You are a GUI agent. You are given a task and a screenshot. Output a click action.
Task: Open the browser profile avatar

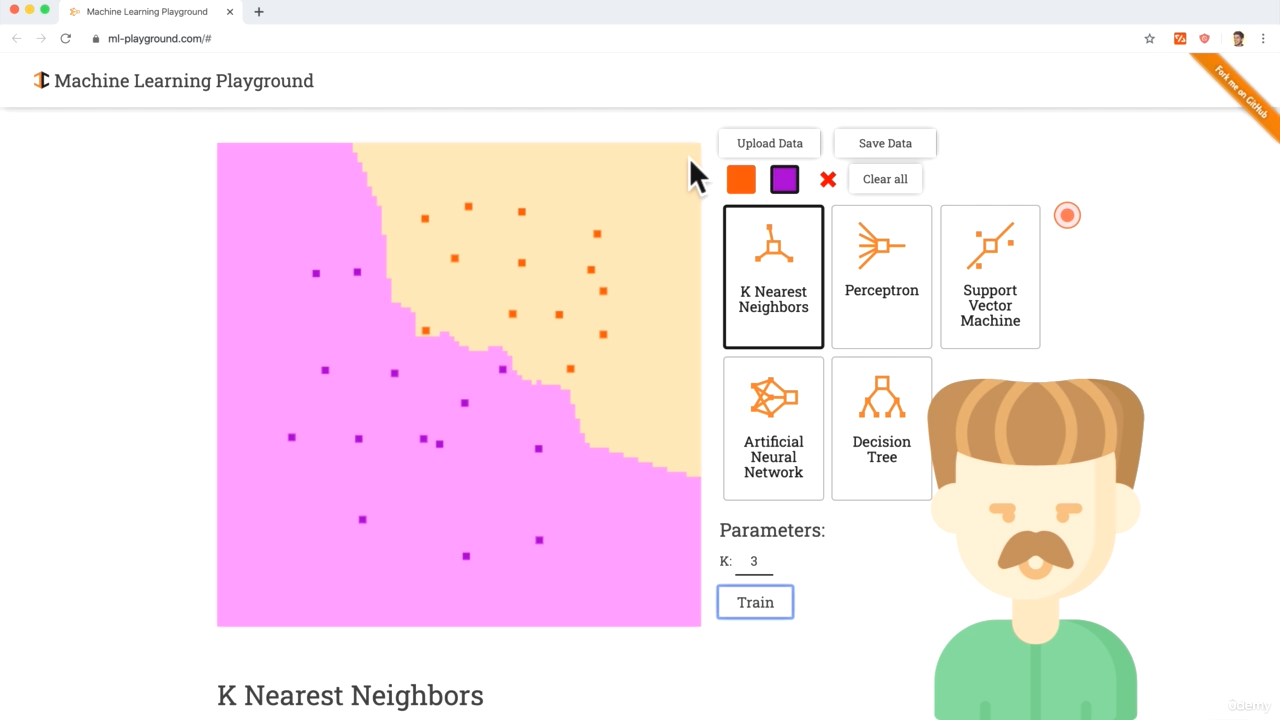1238,39
